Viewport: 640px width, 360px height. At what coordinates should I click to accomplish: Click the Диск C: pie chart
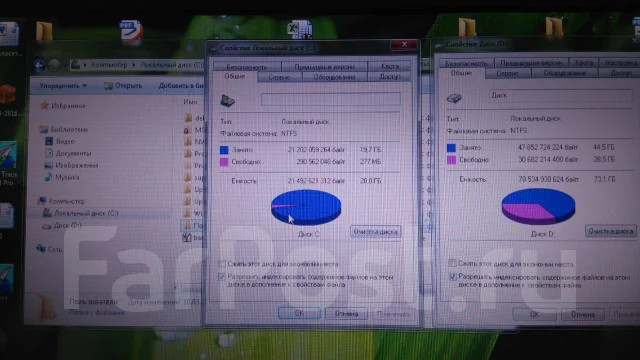pyautogui.click(x=306, y=207)
